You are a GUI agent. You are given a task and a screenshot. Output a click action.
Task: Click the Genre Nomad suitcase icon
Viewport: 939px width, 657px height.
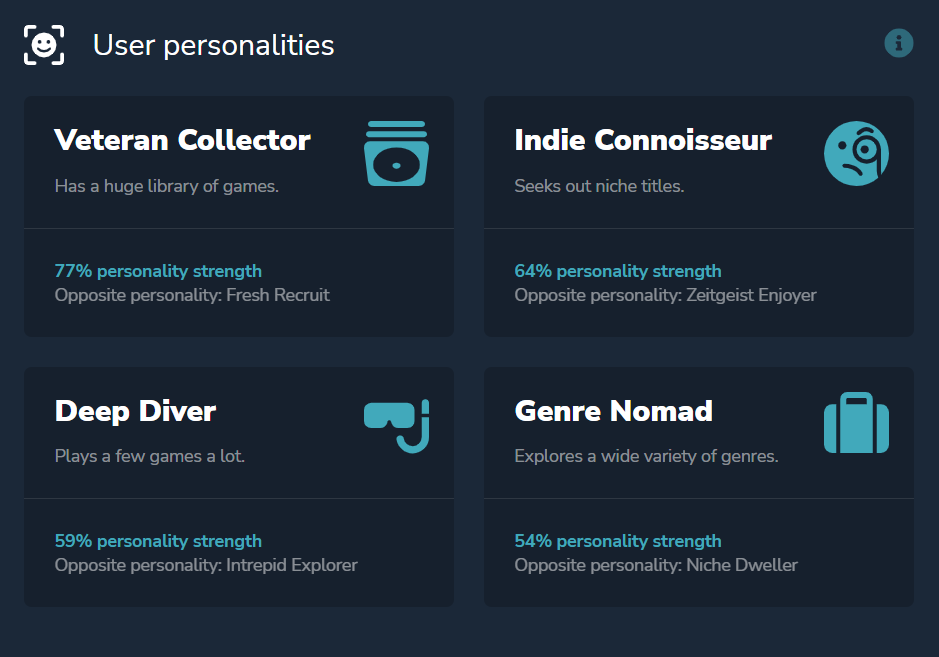pyautogui.click(x=856, y=424)
